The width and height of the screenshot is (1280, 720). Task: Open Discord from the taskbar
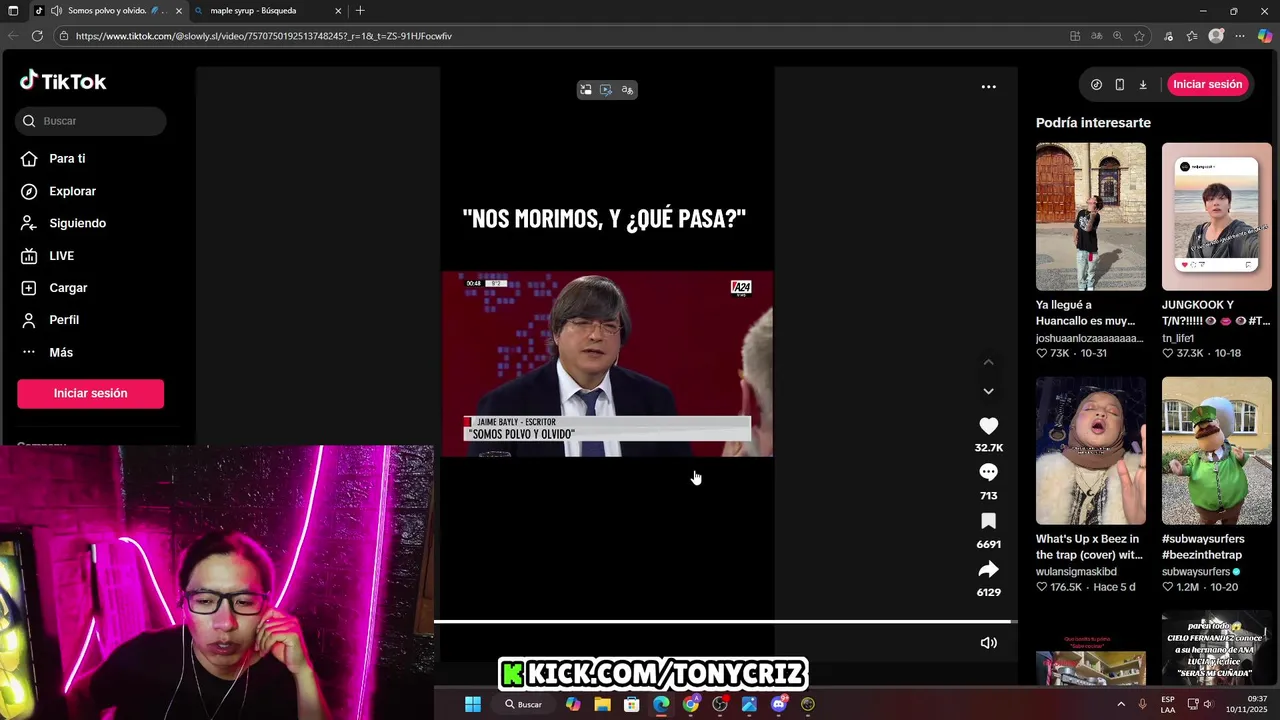779,704
